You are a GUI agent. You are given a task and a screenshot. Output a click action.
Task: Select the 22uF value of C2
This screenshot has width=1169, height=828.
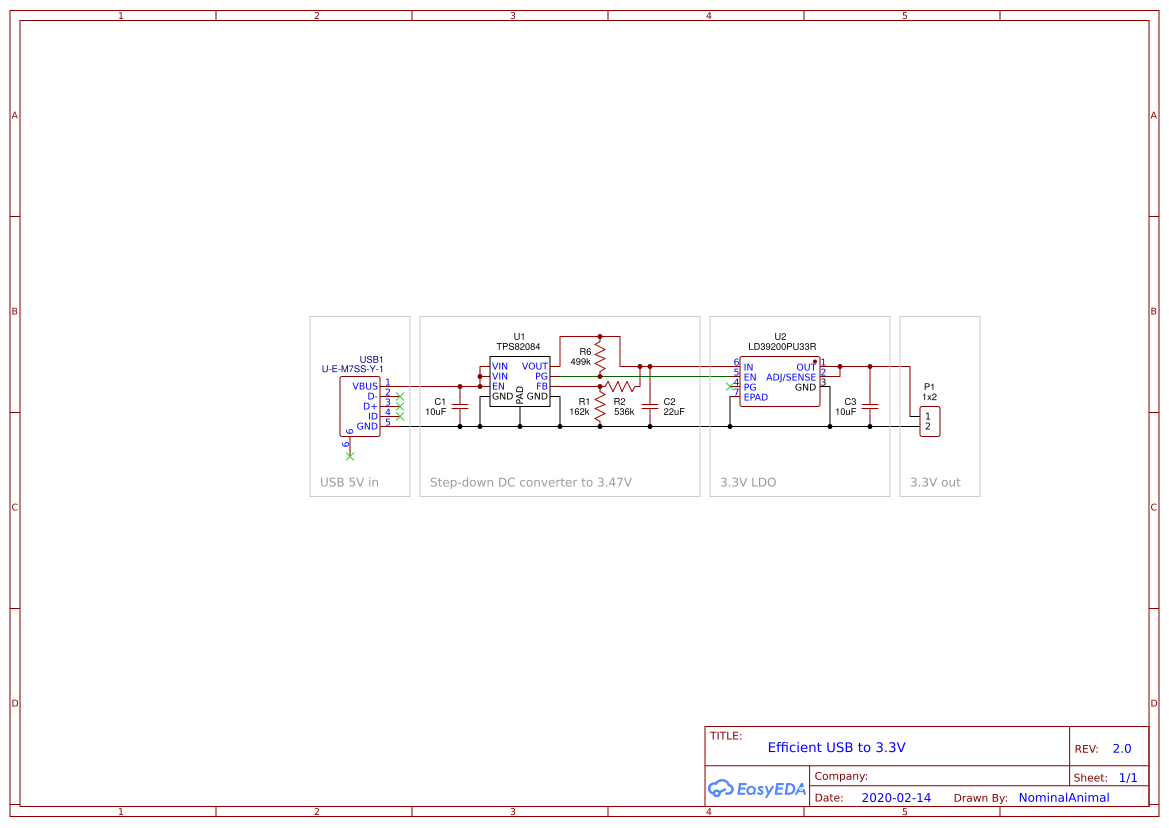674,411
